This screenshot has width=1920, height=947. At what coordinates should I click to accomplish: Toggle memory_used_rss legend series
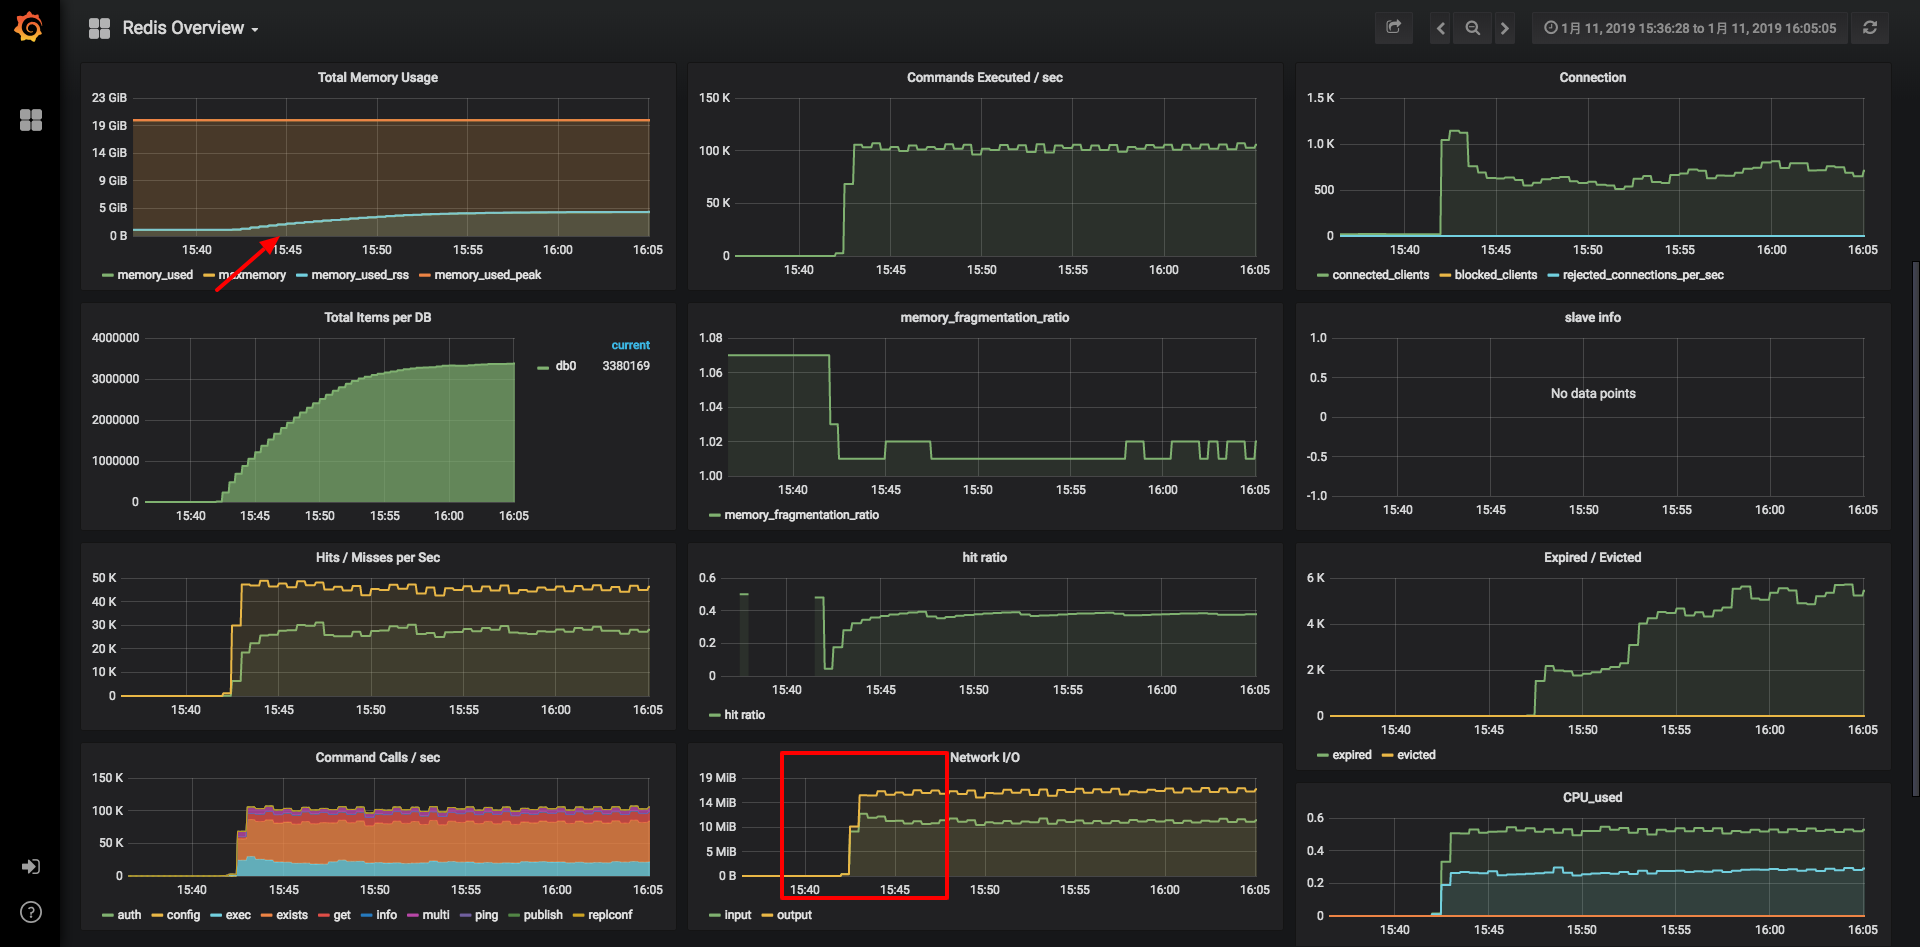(360, 275)
